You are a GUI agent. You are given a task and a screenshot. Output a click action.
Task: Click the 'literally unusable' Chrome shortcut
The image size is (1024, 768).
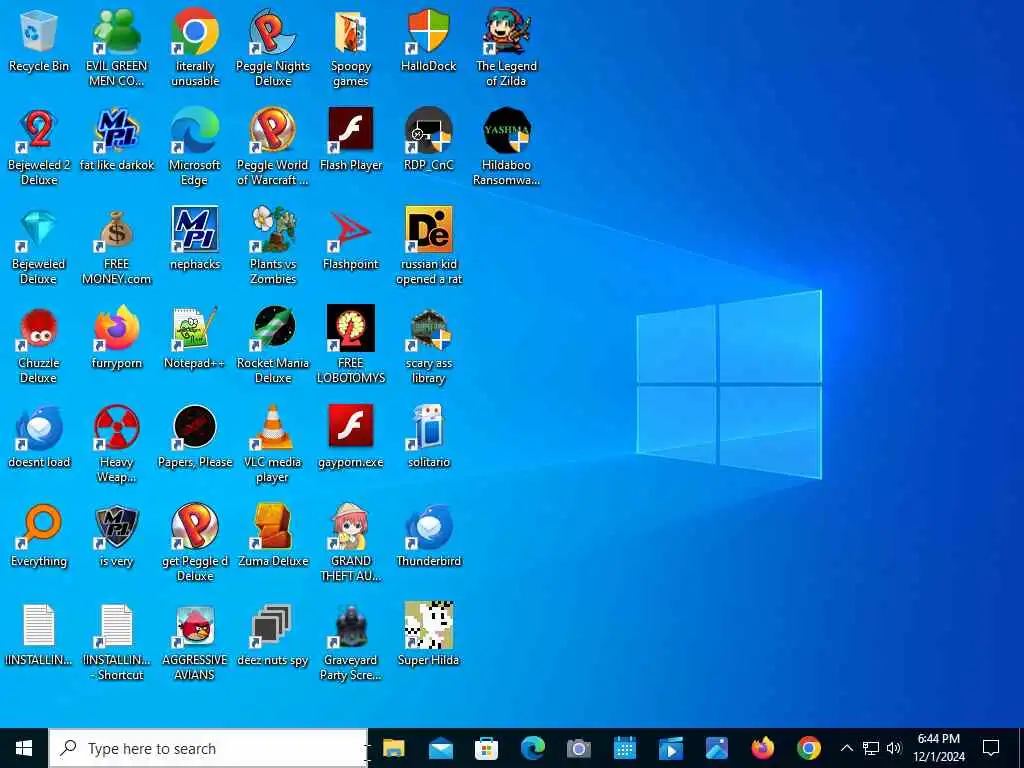tap(195, 31)
